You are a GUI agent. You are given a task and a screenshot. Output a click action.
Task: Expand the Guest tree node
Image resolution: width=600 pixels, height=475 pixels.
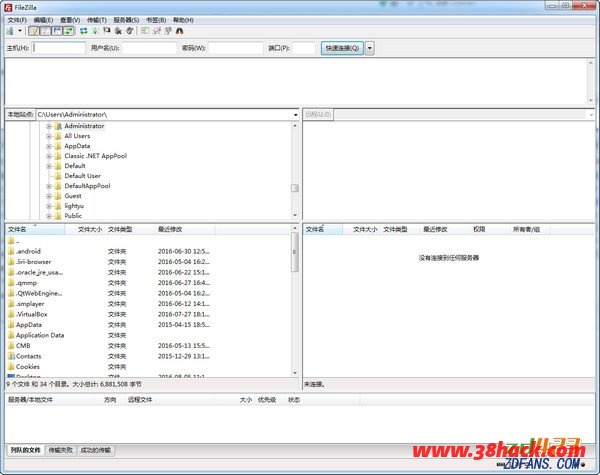click(49, 196)
